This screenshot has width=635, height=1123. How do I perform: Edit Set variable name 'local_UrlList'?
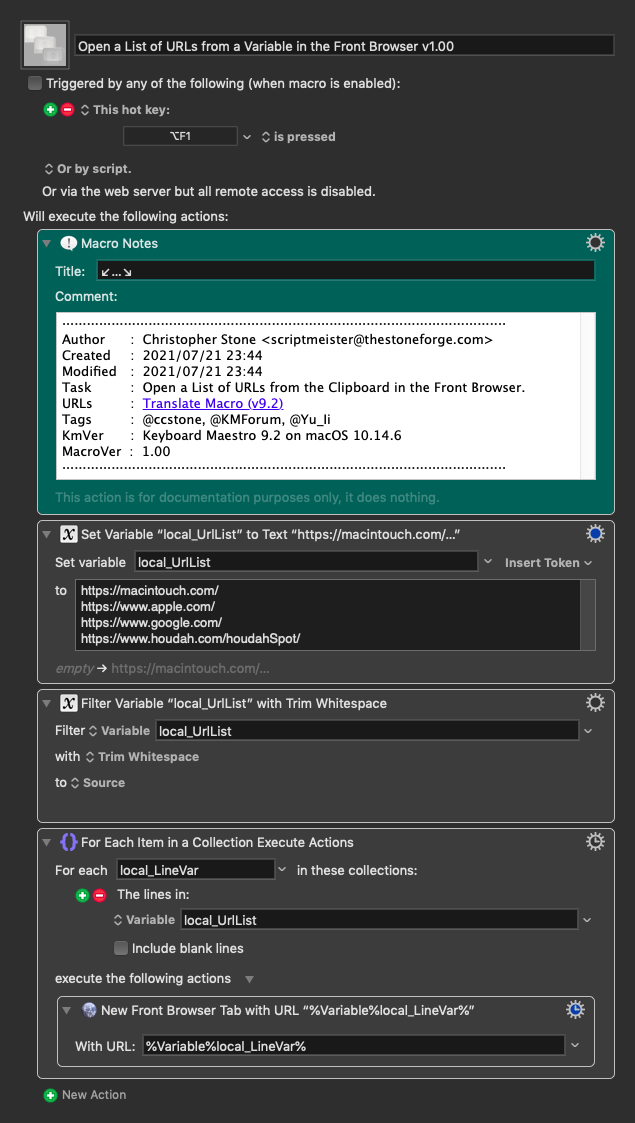(306, 562)
